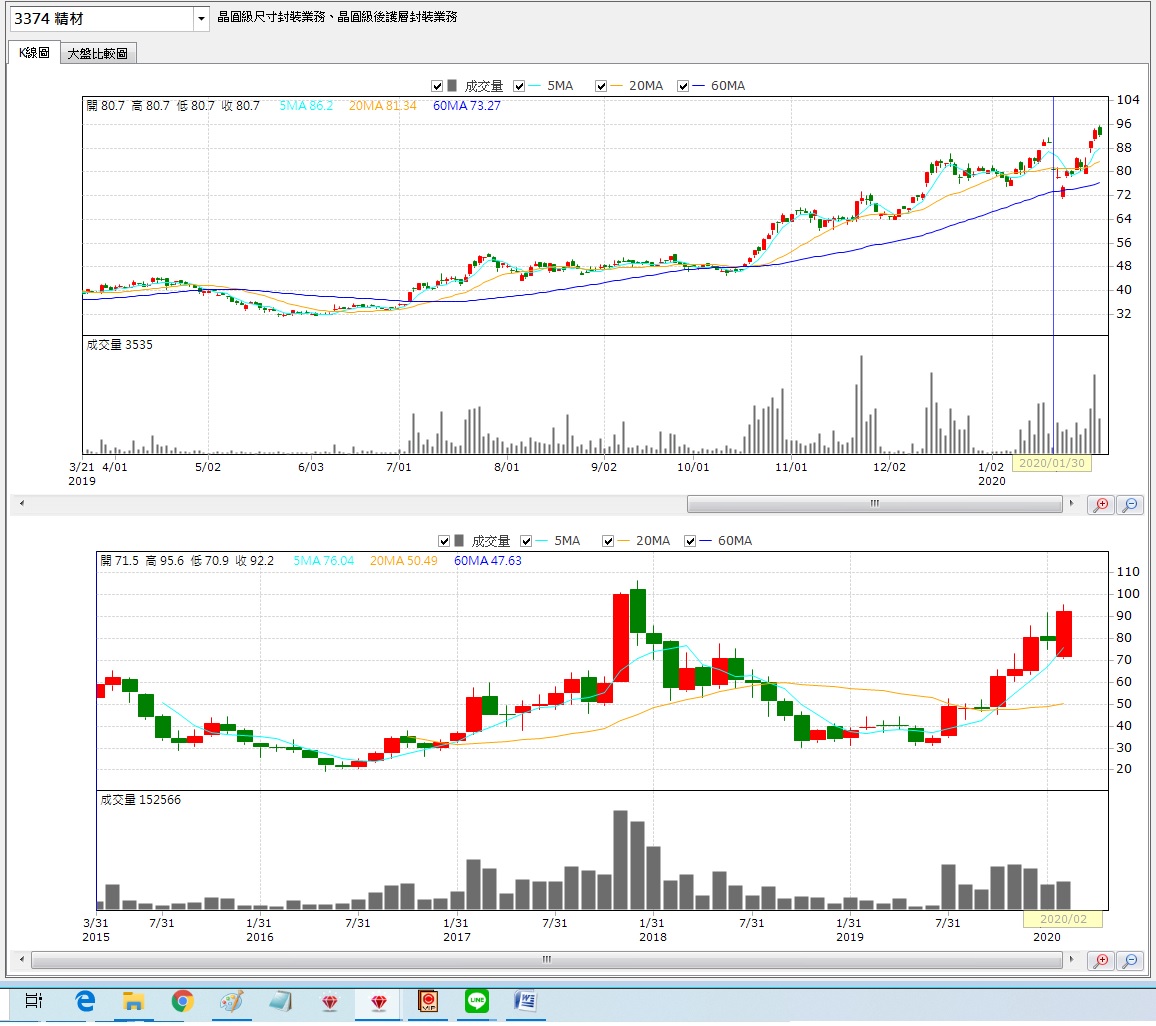Launch LINE from the taskbar
The image size is (1156, 1026).
coord(477,1001)
